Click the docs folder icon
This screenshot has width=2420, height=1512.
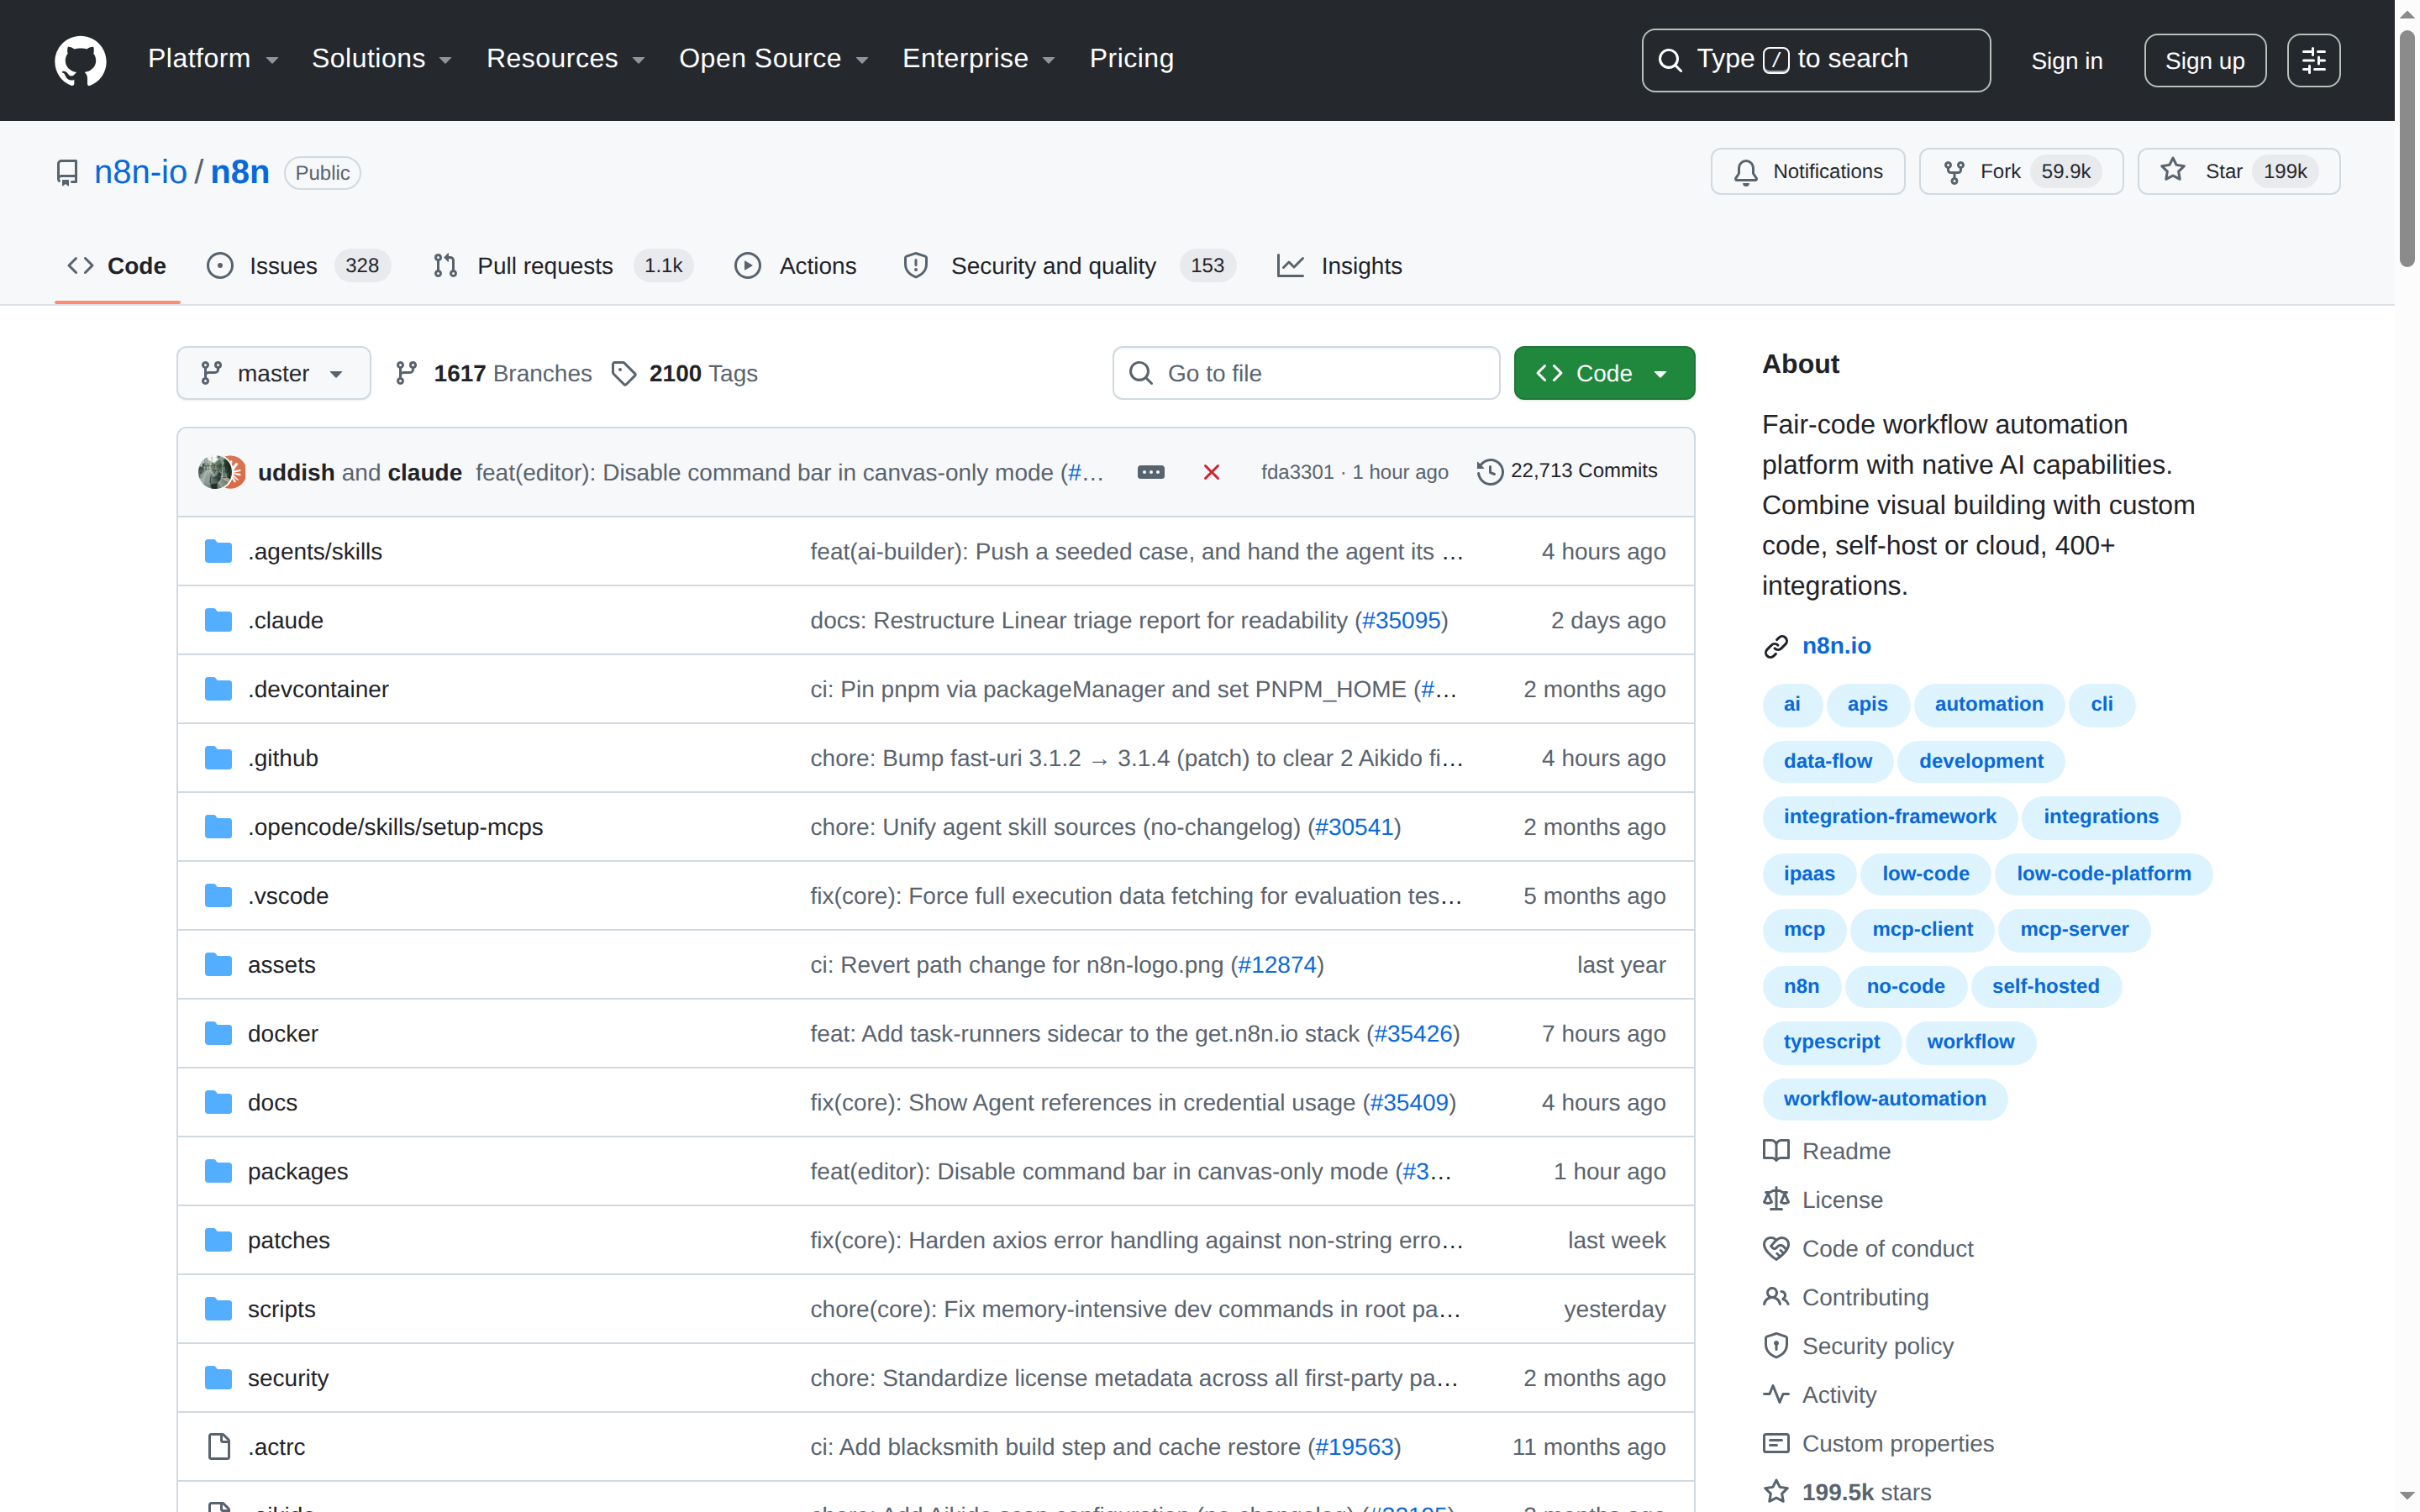218,1102
